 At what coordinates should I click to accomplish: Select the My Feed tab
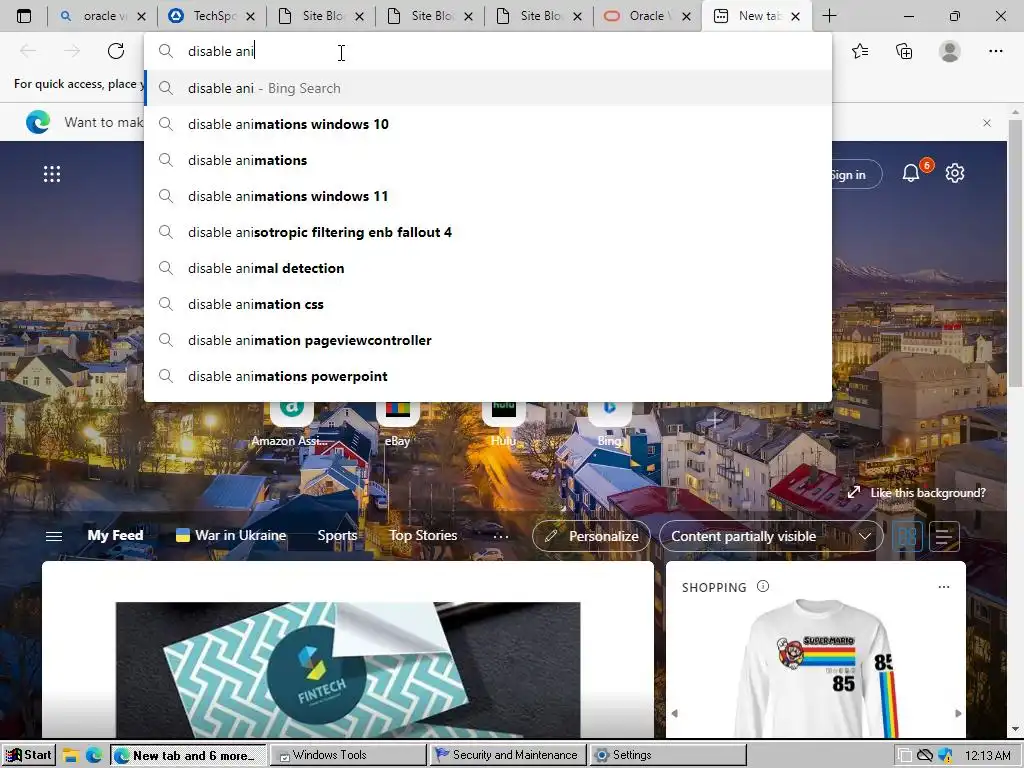pos(115,536)
